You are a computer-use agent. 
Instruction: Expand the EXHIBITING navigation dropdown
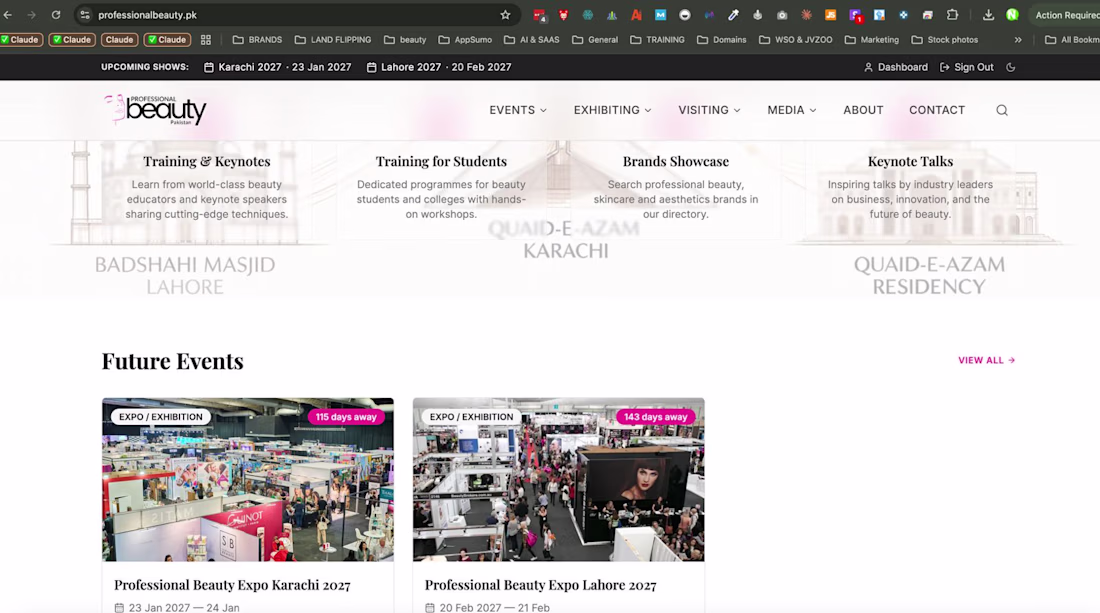(x=612, y=110)
